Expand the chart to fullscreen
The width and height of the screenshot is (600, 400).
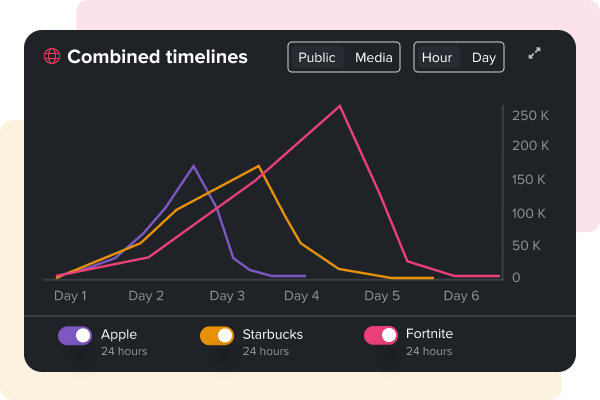point(535,54)
